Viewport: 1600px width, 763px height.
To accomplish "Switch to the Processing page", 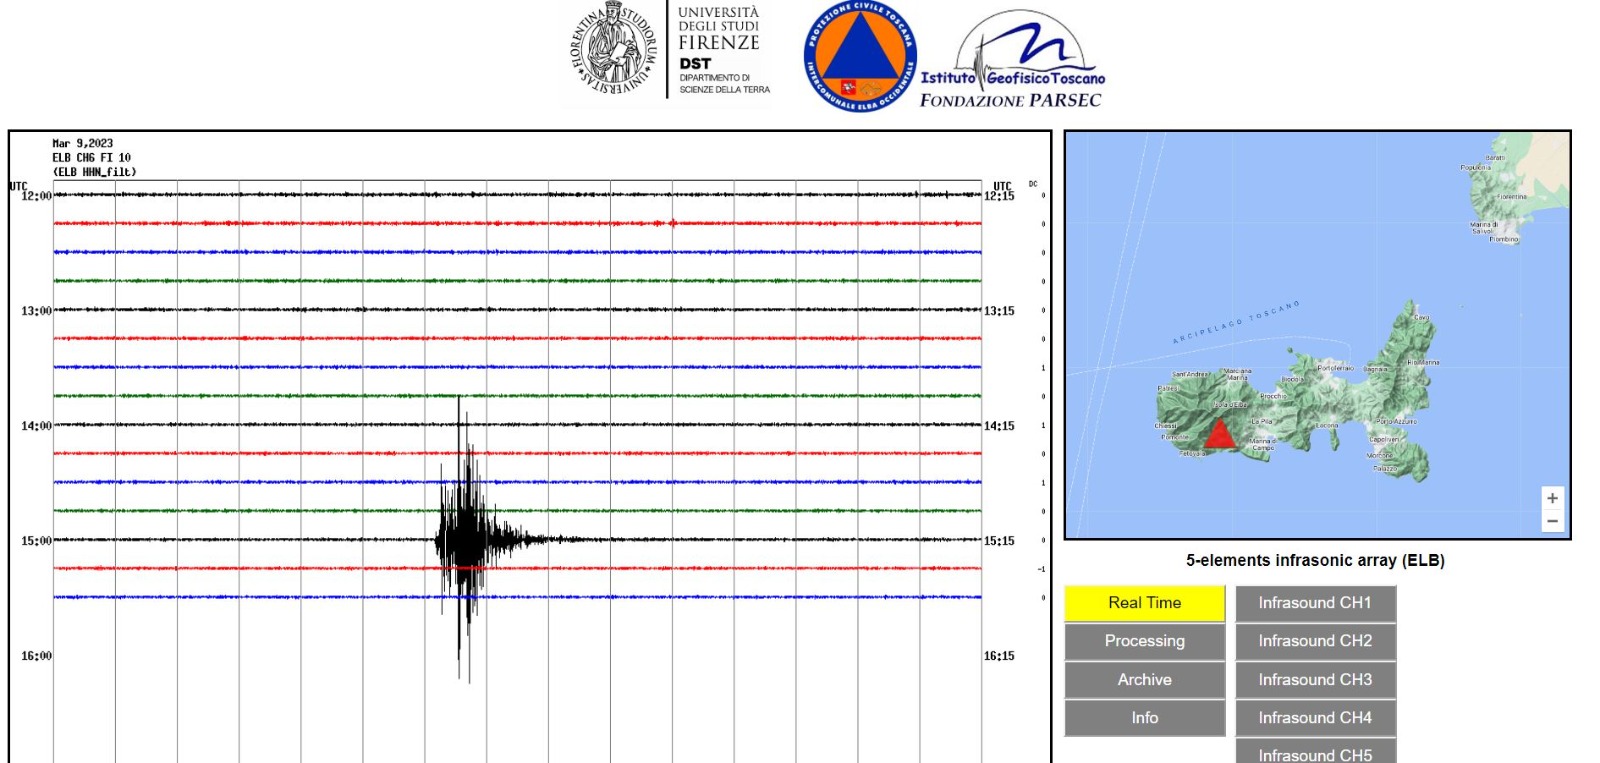I will 1144,641.
